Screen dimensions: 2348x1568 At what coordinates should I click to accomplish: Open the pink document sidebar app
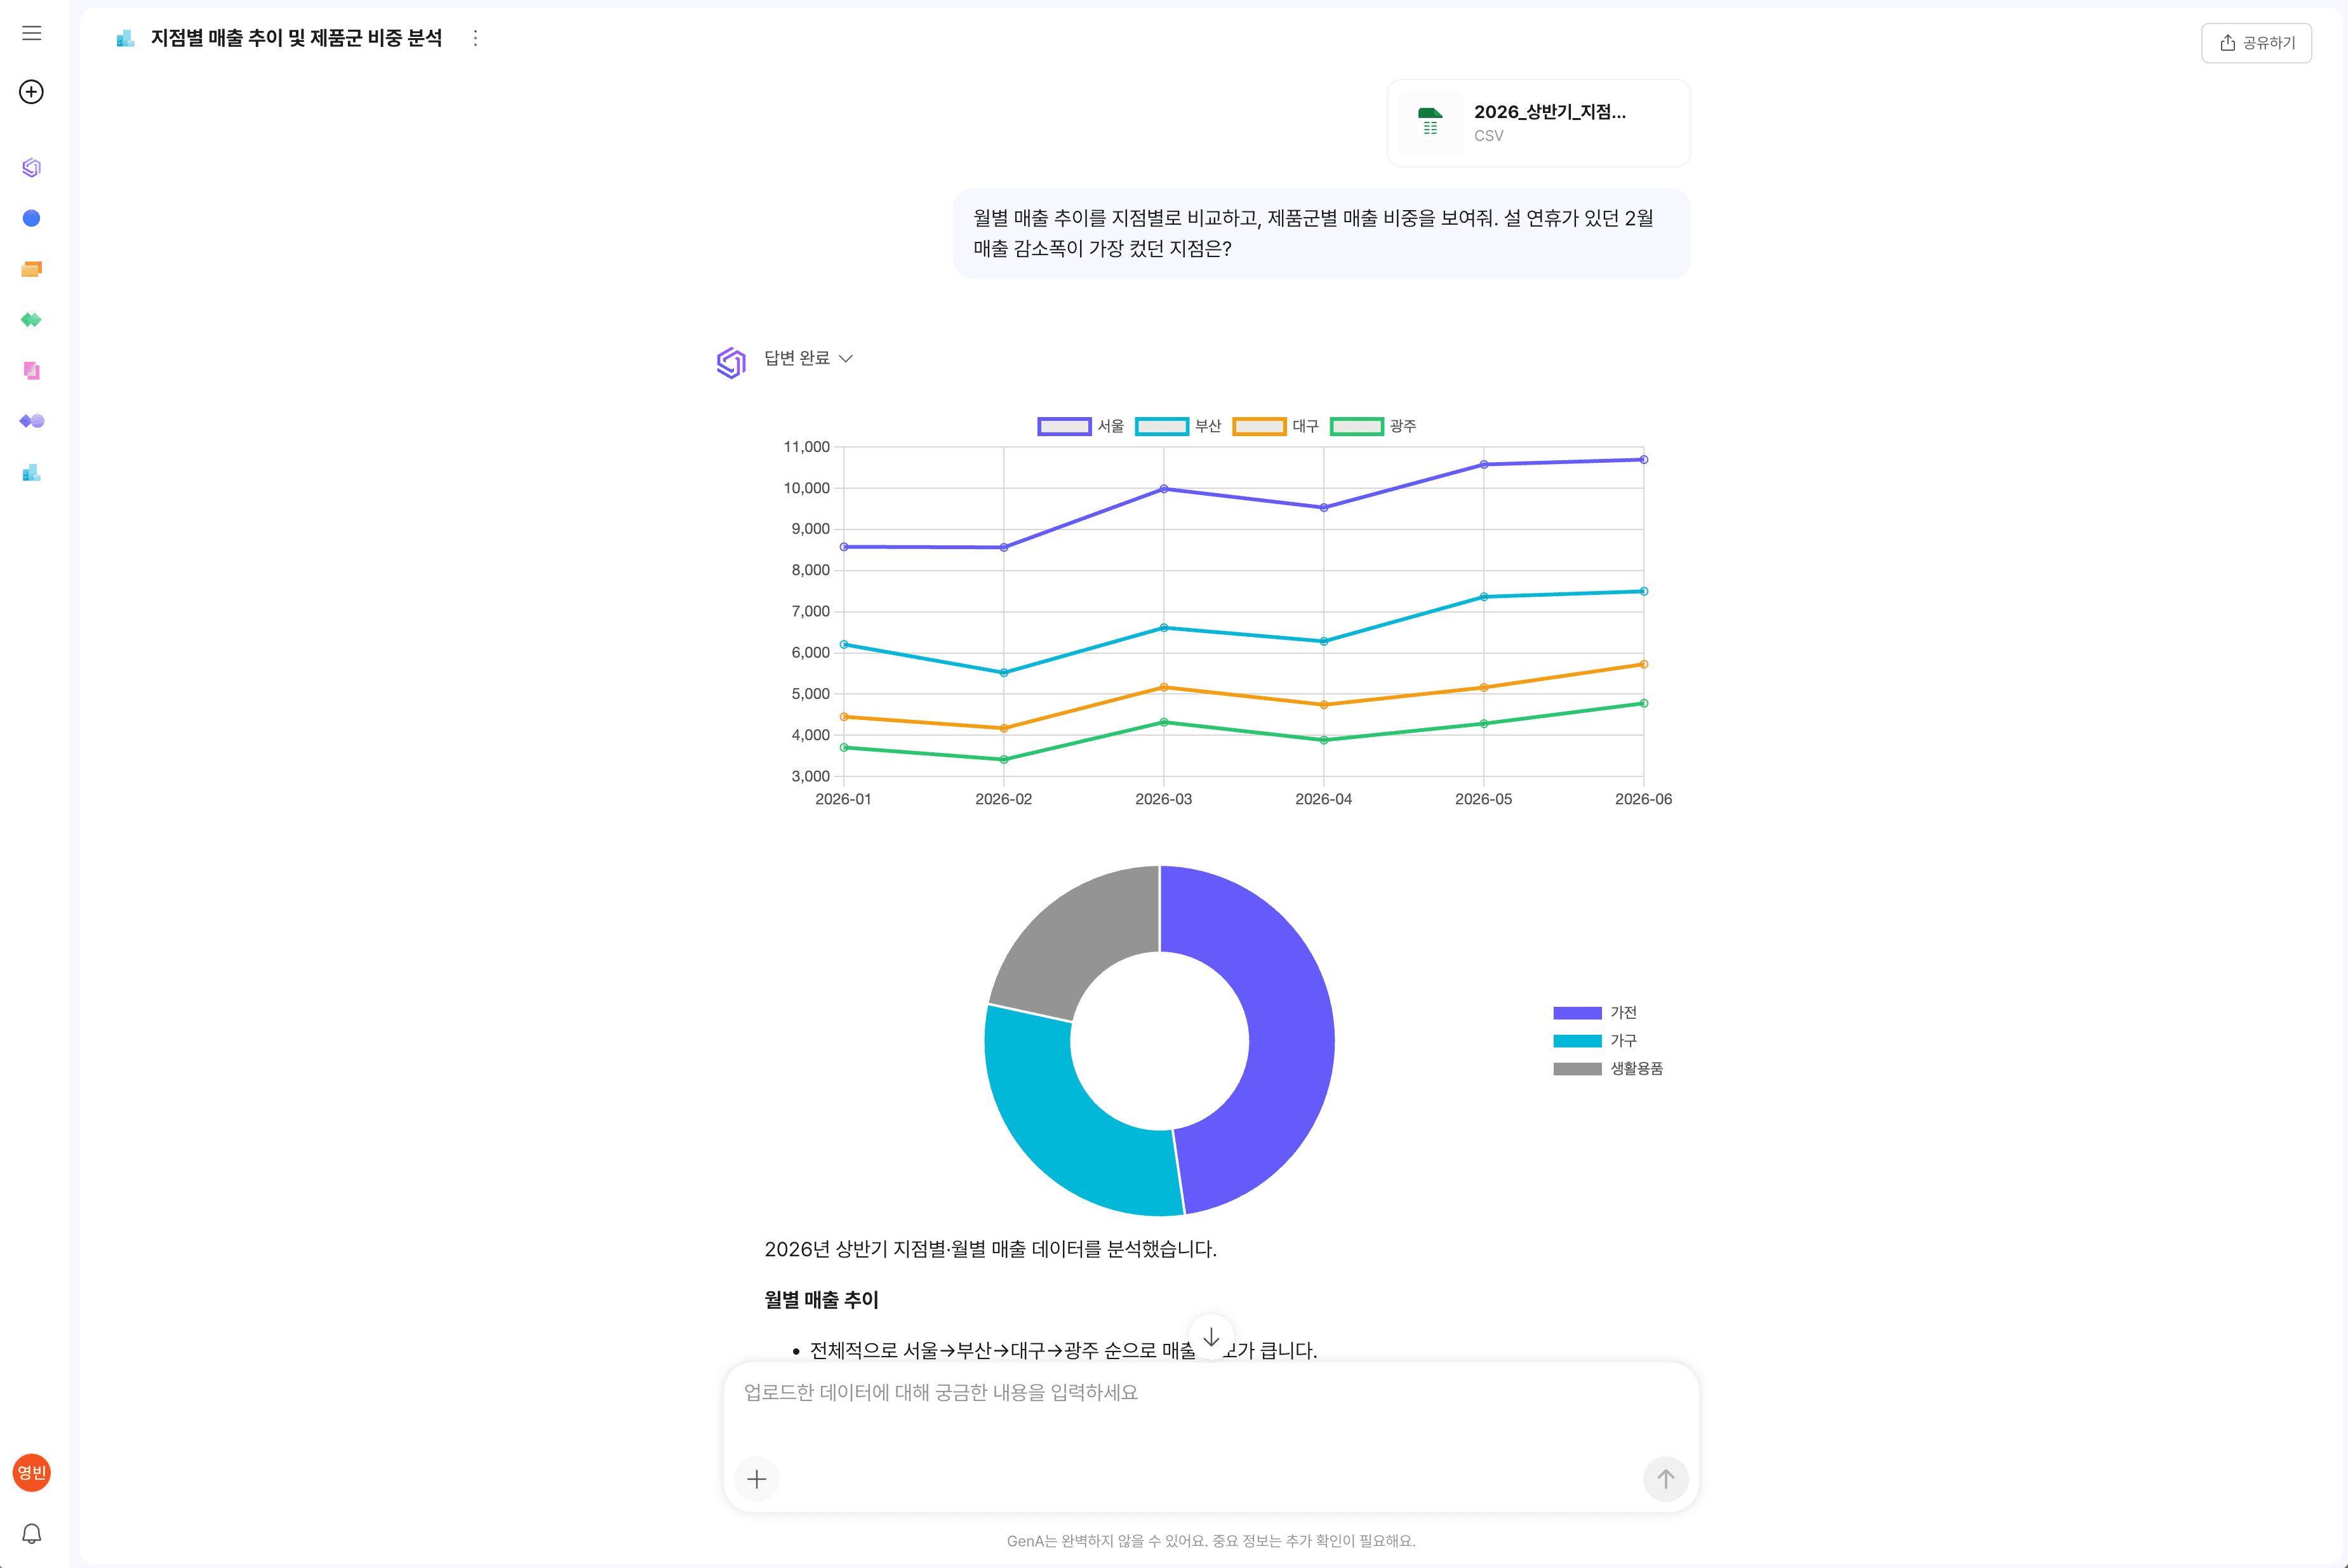point(32,371)
